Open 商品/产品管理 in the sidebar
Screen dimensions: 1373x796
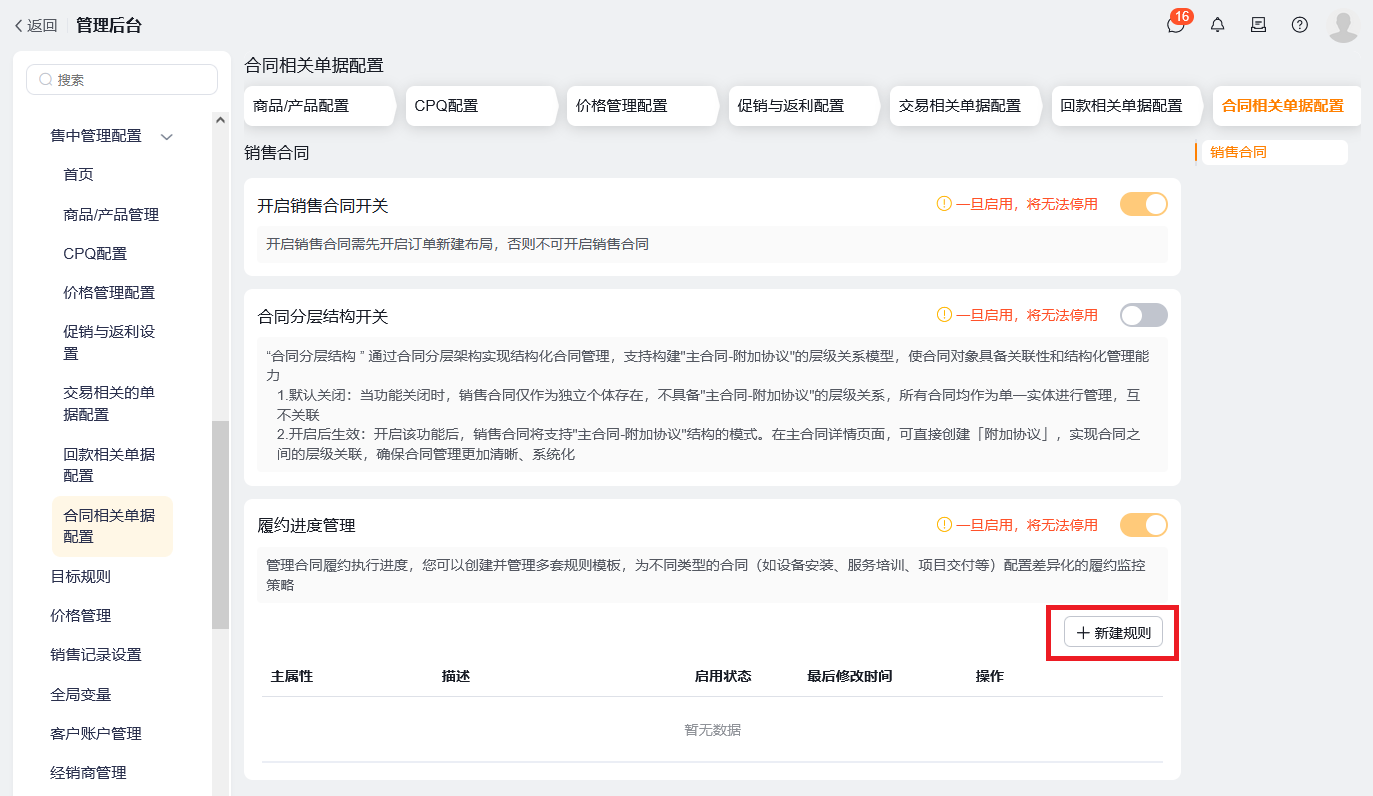(111, 215)
